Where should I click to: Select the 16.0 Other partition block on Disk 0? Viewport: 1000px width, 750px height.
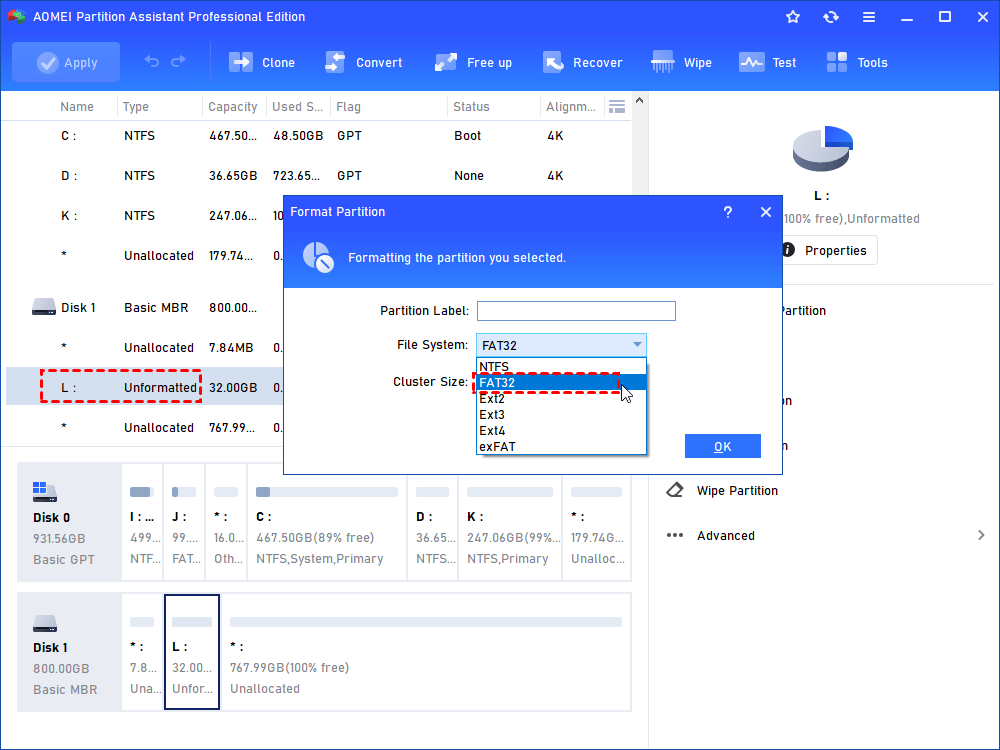click(226, 522)
